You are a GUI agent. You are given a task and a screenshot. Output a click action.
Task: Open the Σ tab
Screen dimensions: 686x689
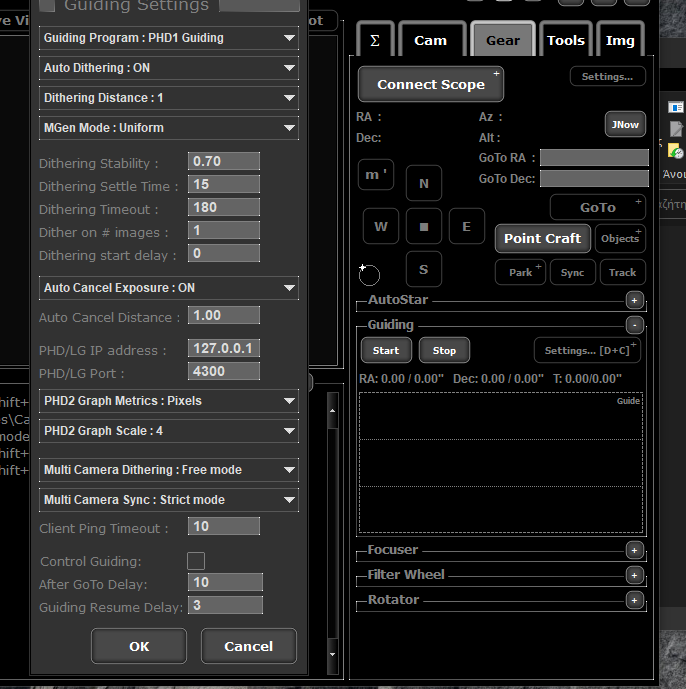[x=375, y=41]
